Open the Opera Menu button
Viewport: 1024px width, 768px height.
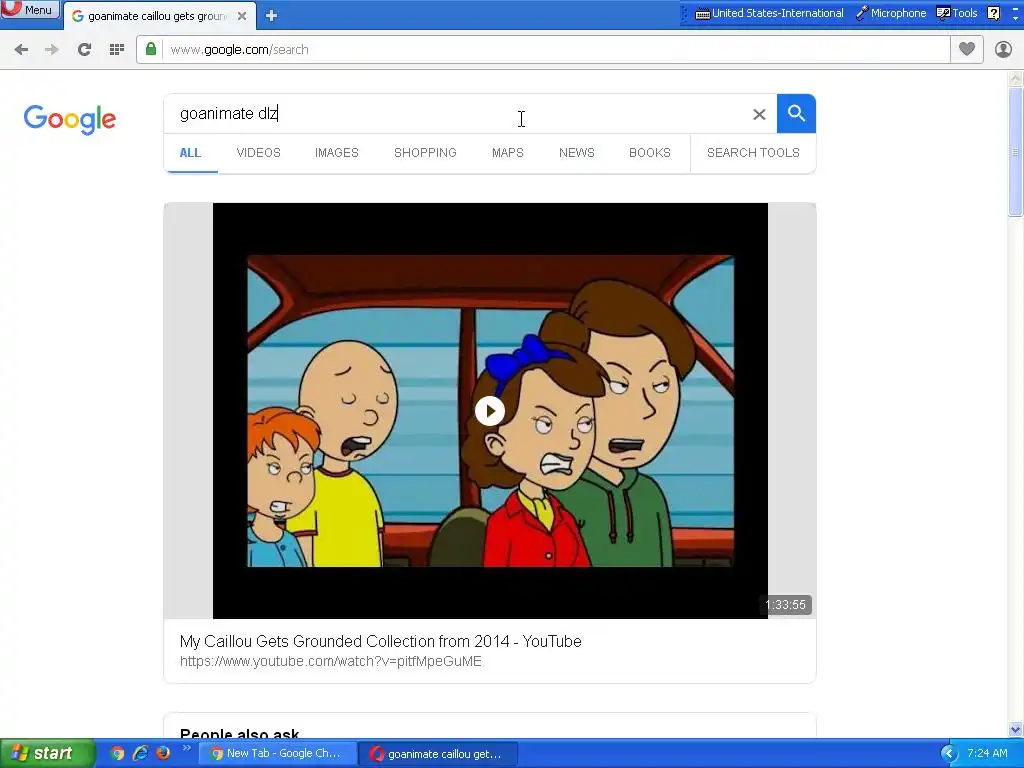coord(29,10)
